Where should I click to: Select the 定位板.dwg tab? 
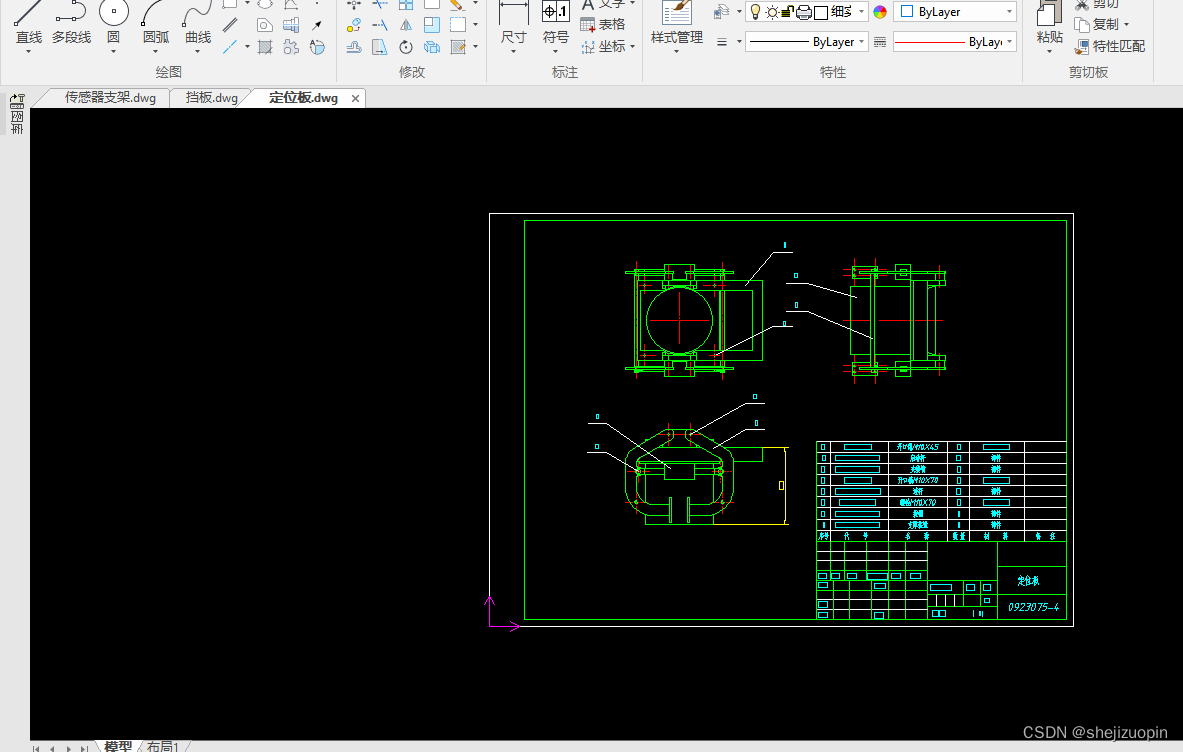tap(303, 98)
